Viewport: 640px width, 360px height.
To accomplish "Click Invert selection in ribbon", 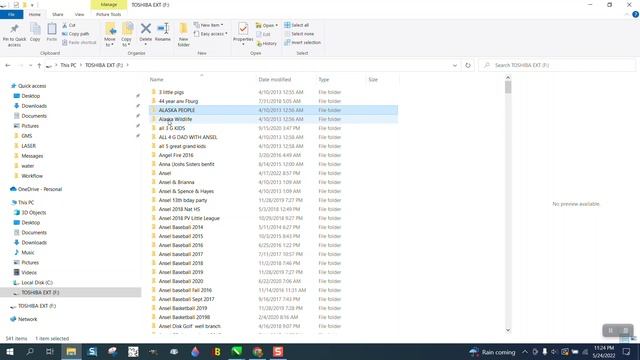I will point(302,42).
